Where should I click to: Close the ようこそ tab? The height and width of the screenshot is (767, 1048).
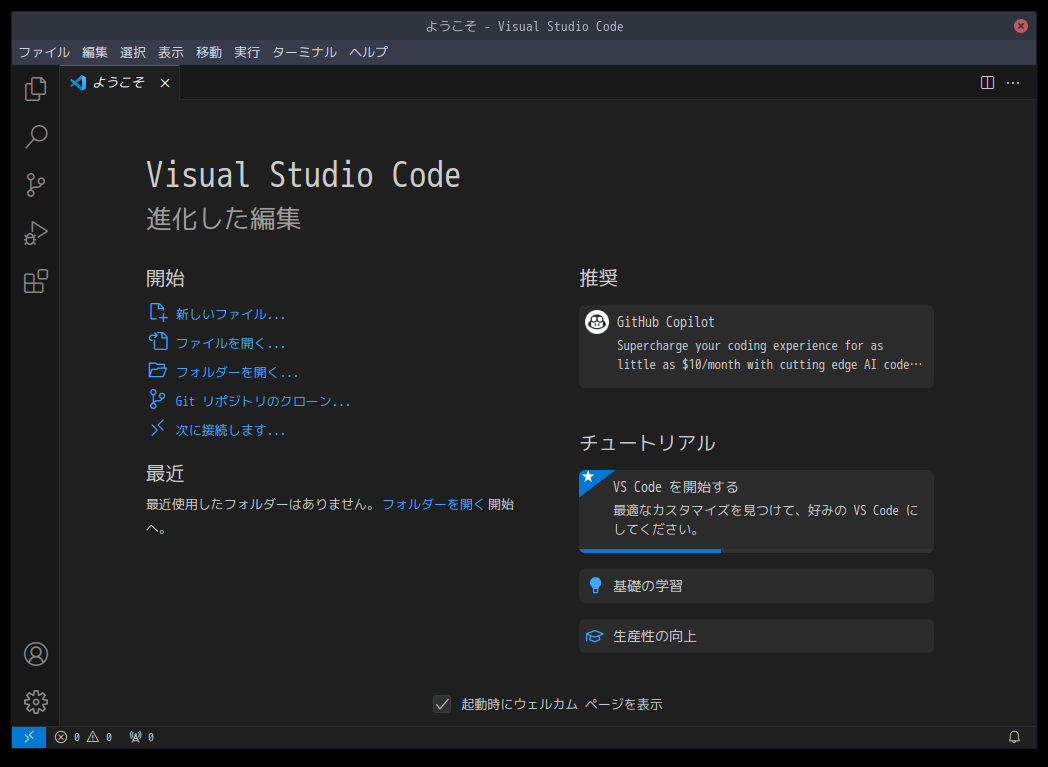coord(165,83)
